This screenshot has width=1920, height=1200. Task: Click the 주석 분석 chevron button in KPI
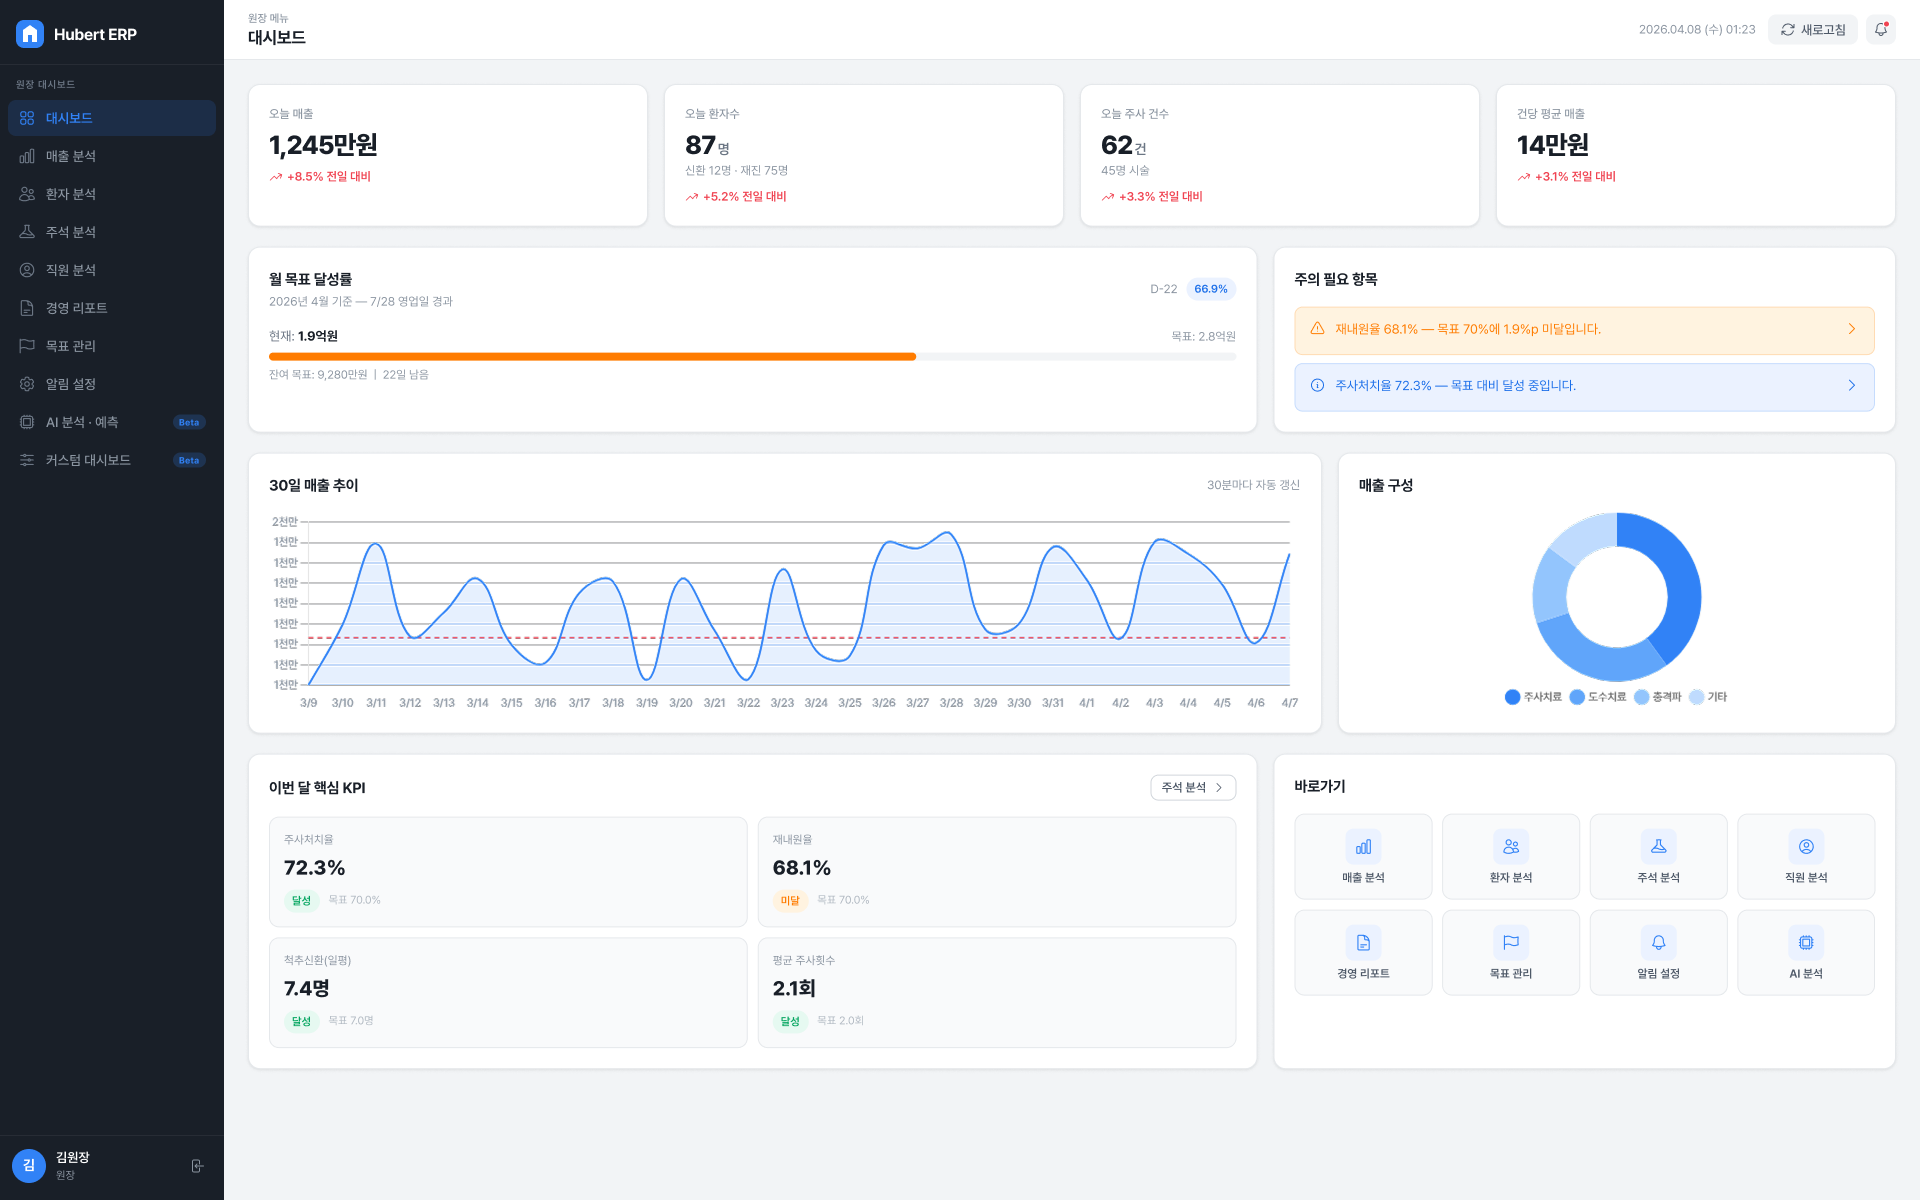point(1193,788)
